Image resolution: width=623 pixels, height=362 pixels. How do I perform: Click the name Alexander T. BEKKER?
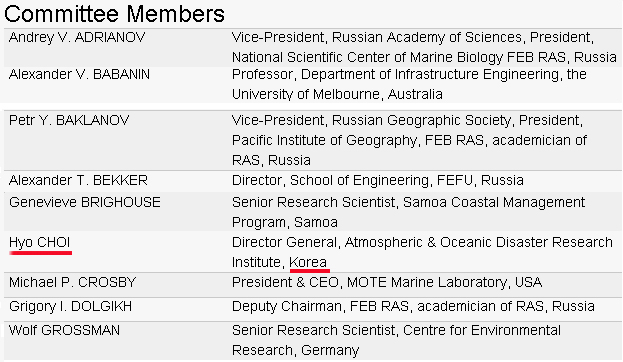pyautogui.click(x=78, y=180)
